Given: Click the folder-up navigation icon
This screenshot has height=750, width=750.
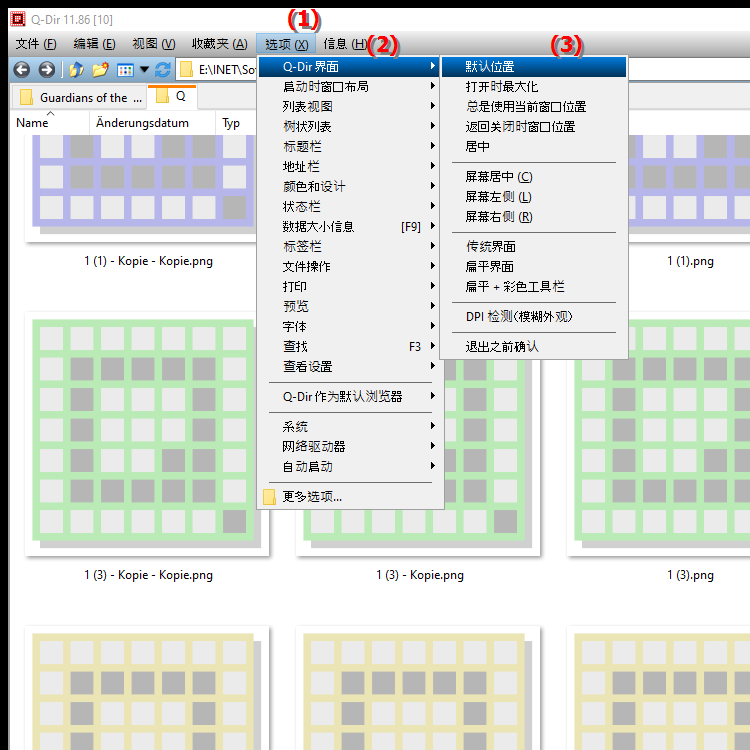Looking at the screenshot, I should click(x=76, y=70).
